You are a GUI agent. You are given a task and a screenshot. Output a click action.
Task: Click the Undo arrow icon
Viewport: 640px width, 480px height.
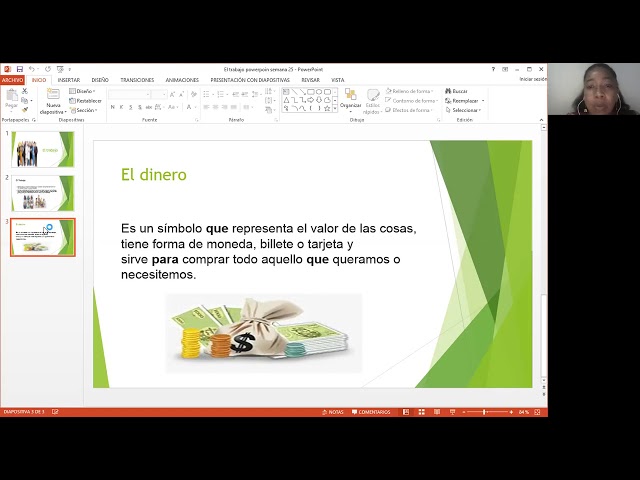click(32, 69)
